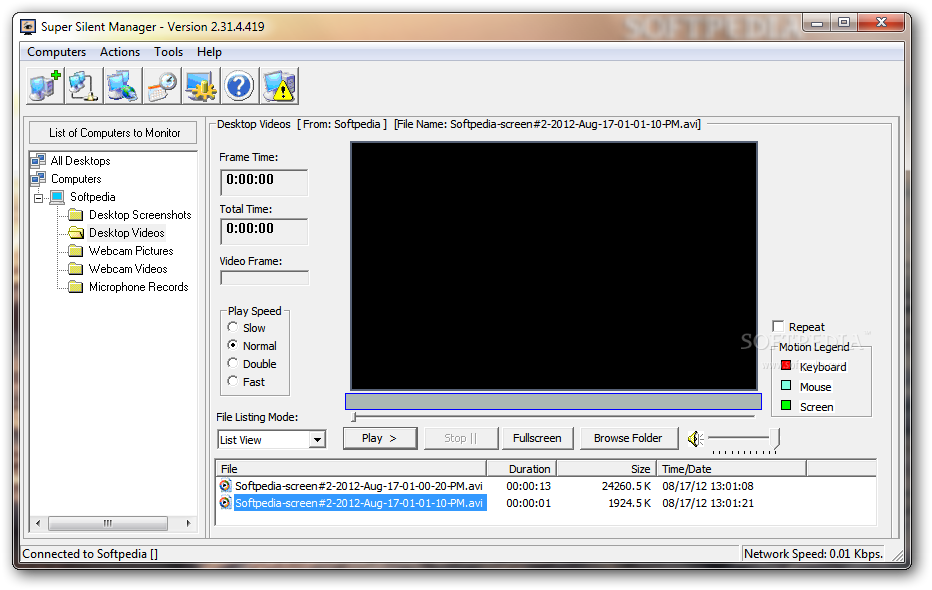The height and width of the screenshot is (590, 932).
Task: Click the computers with globe toolbar icon
Action: (122, 86)
